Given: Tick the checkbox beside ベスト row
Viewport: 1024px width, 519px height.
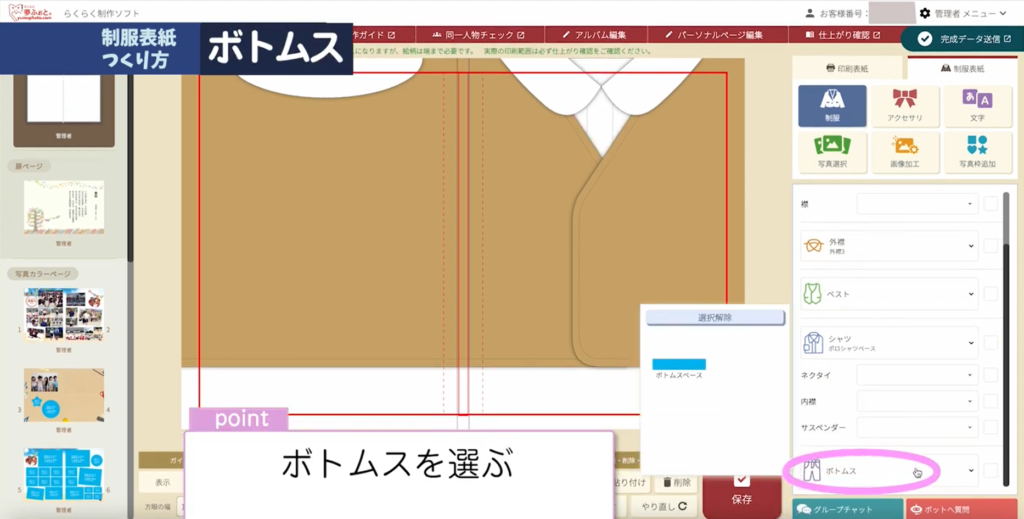Looking at the screenshot, I should pos(990,294).
